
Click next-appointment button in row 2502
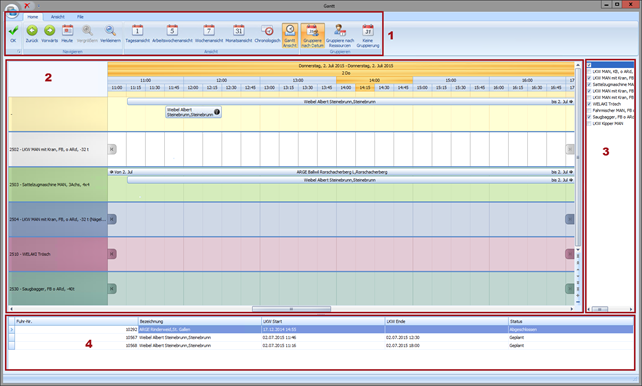click(570, 149)
